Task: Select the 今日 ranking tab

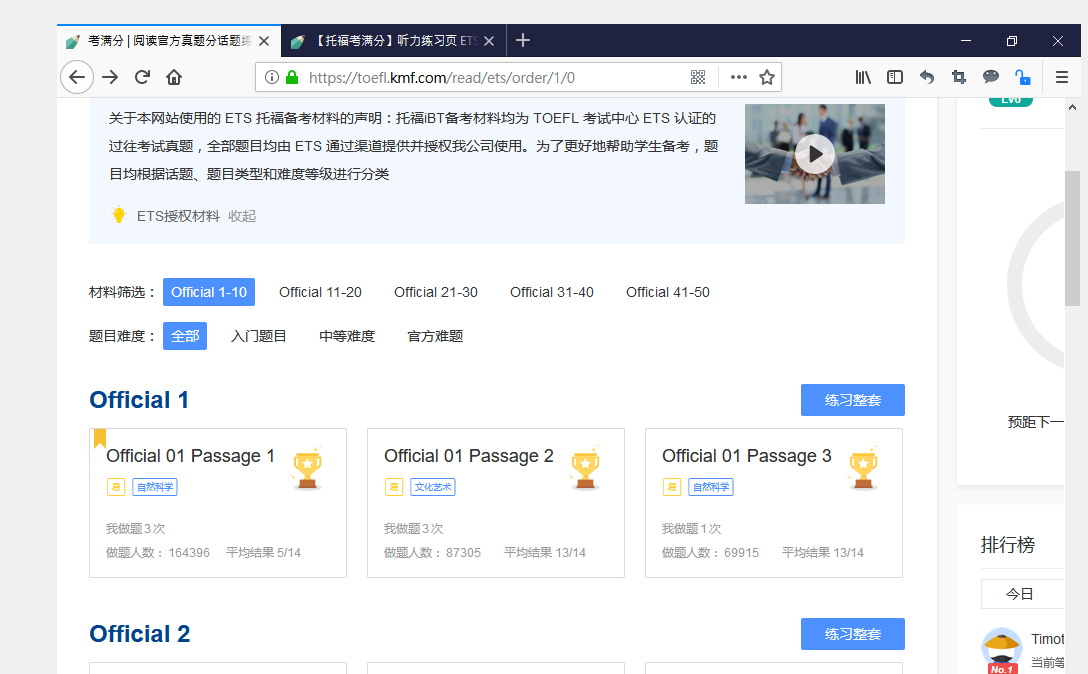Action: tap(1020, 594)
